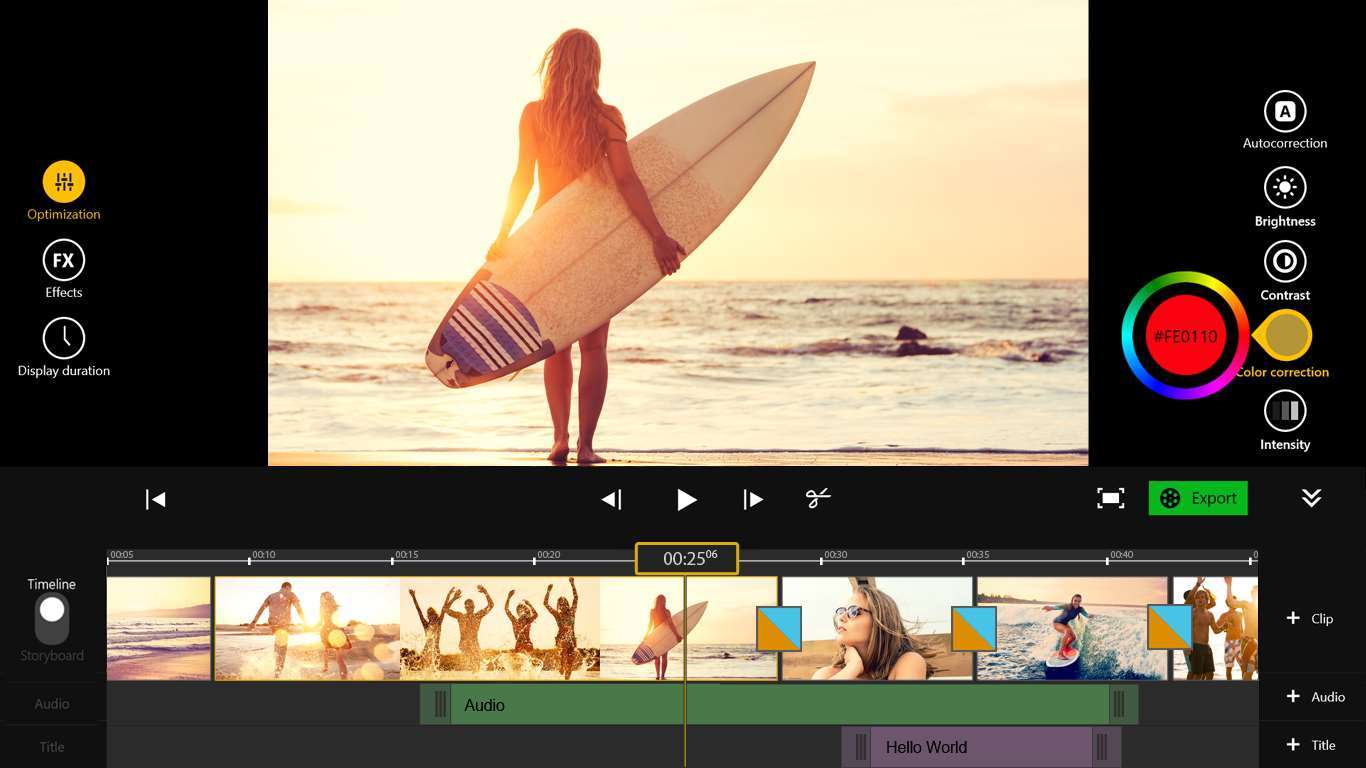
Task: Jump to the start of the video
Action: [155, 499]
